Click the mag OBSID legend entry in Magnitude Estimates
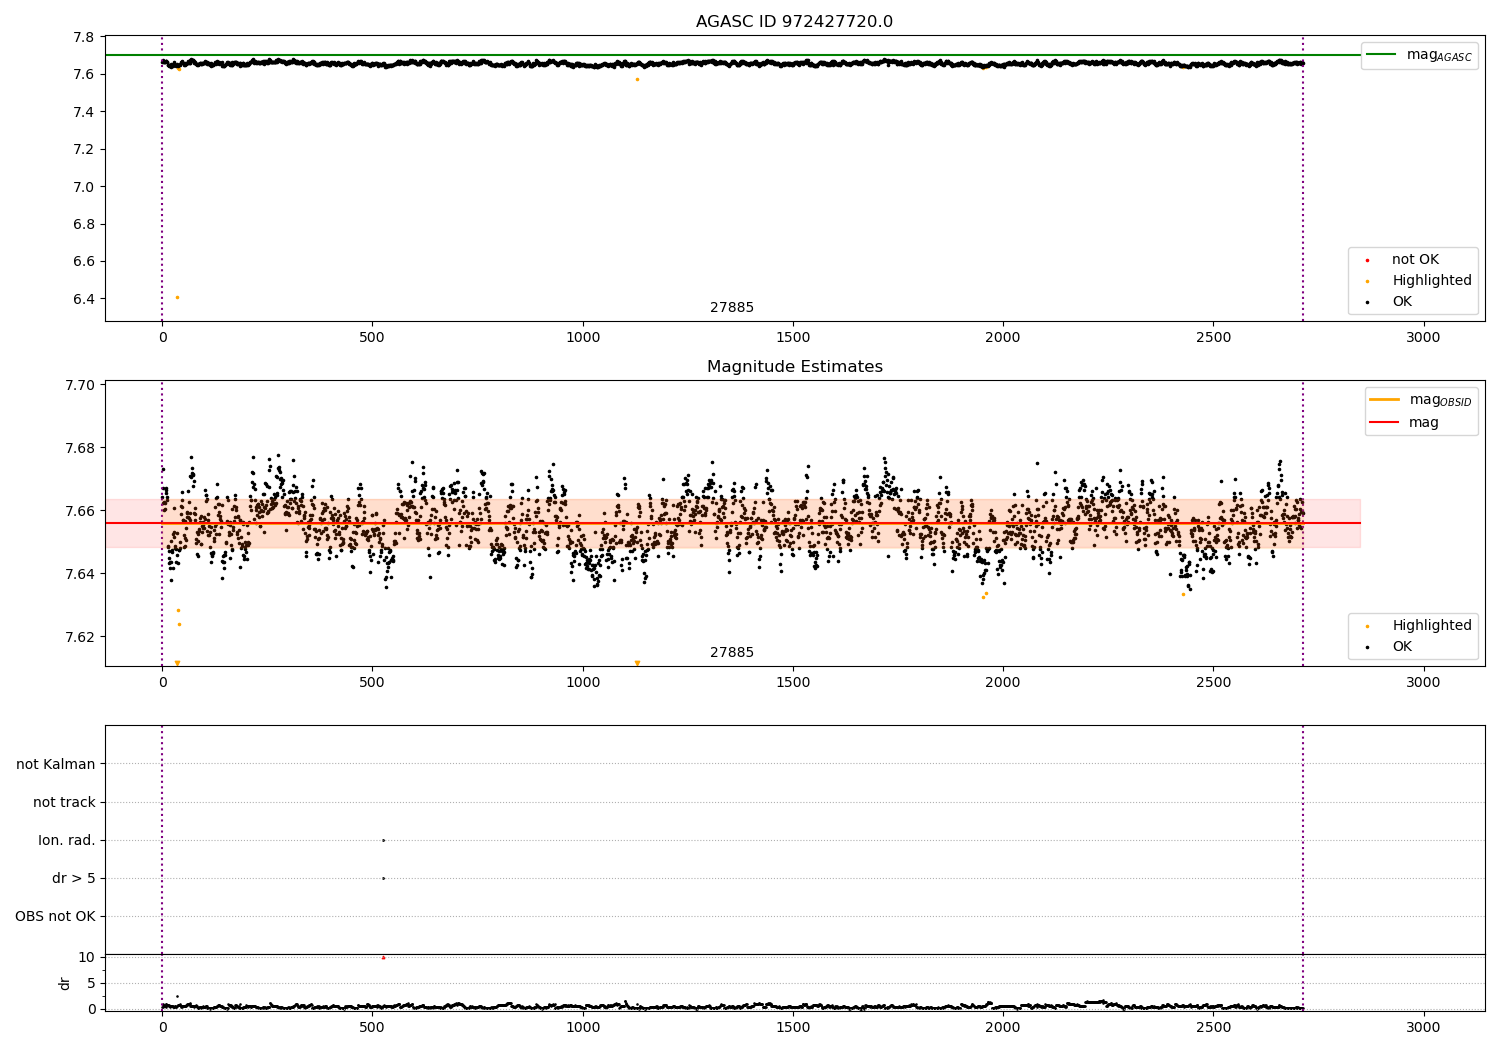1500x1050 pixels. (x=1421, y=400)
